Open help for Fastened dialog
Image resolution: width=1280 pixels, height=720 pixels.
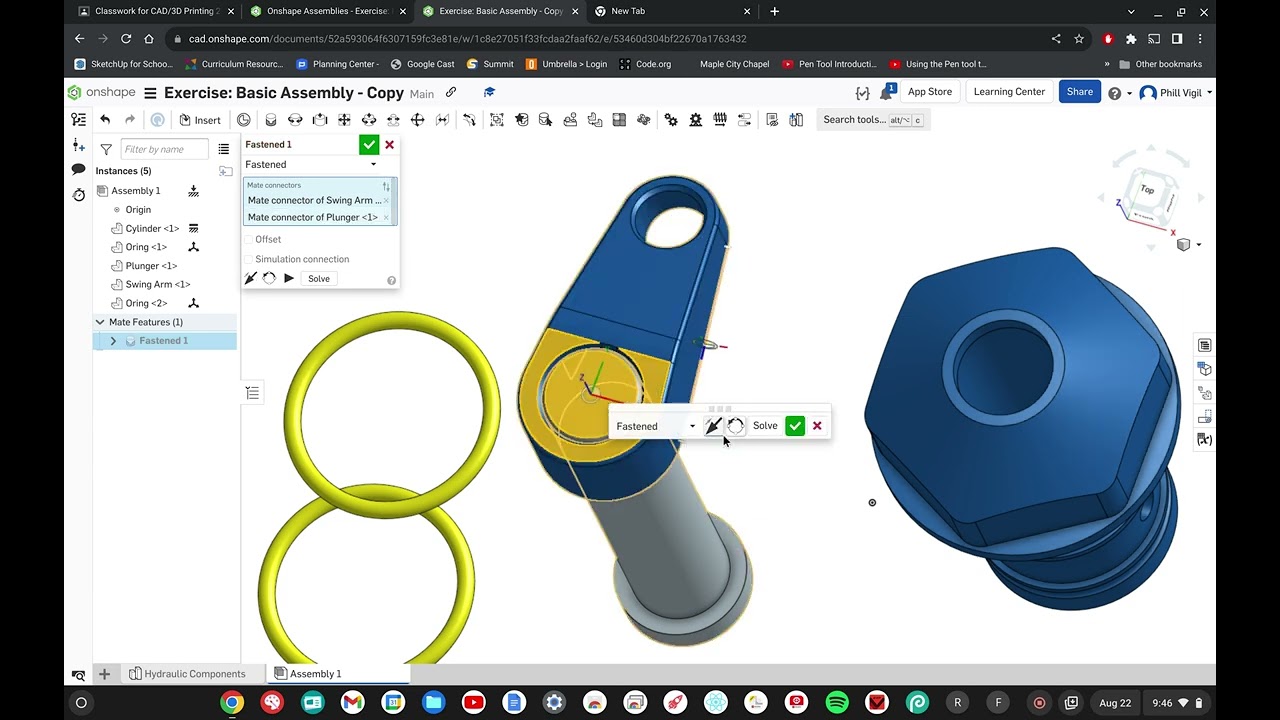pyautogui.click(x=391, y=280)
